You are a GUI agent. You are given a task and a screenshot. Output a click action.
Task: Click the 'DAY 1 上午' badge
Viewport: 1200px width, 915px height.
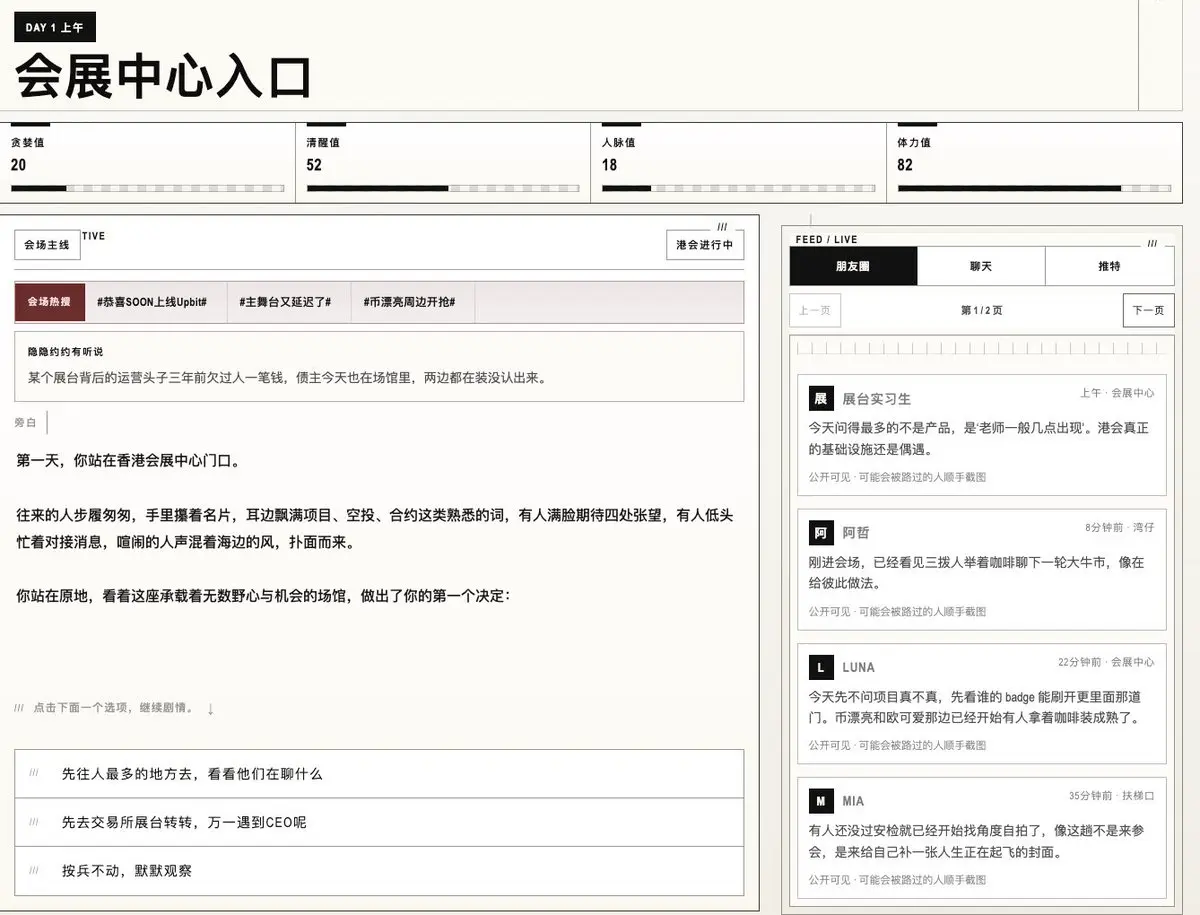[54, 27]
